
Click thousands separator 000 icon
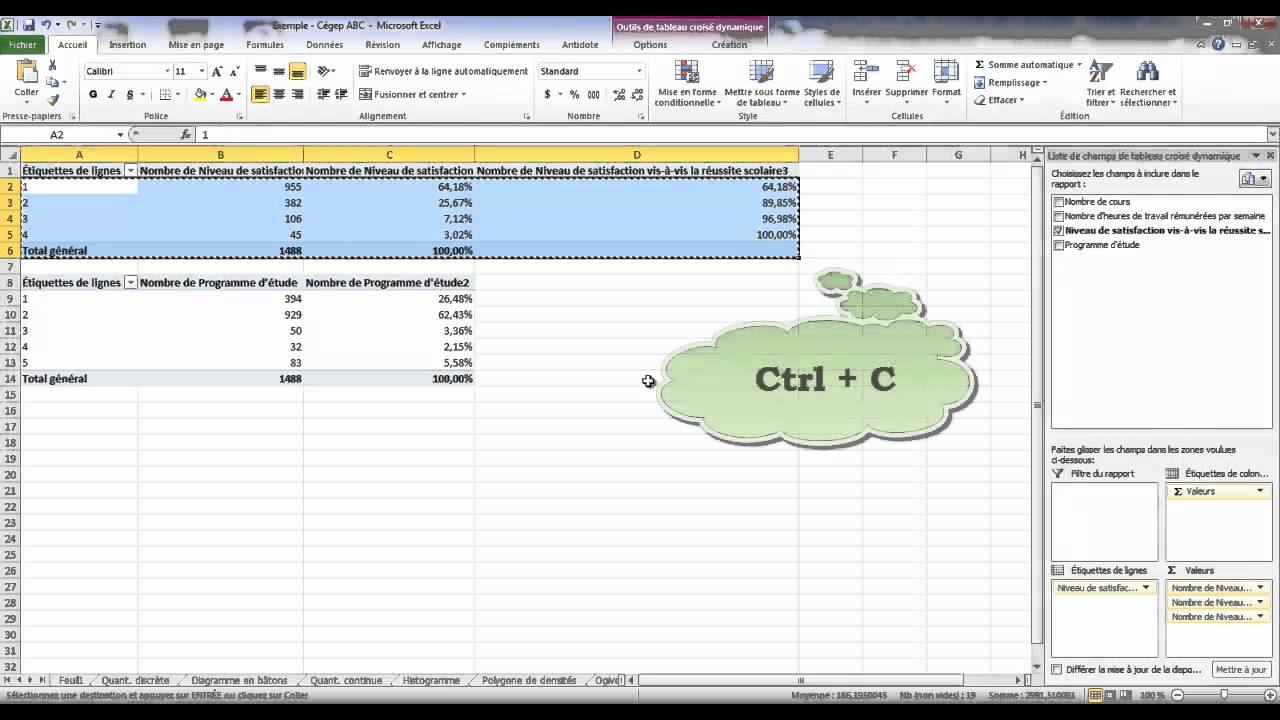[x=594, y=94]
